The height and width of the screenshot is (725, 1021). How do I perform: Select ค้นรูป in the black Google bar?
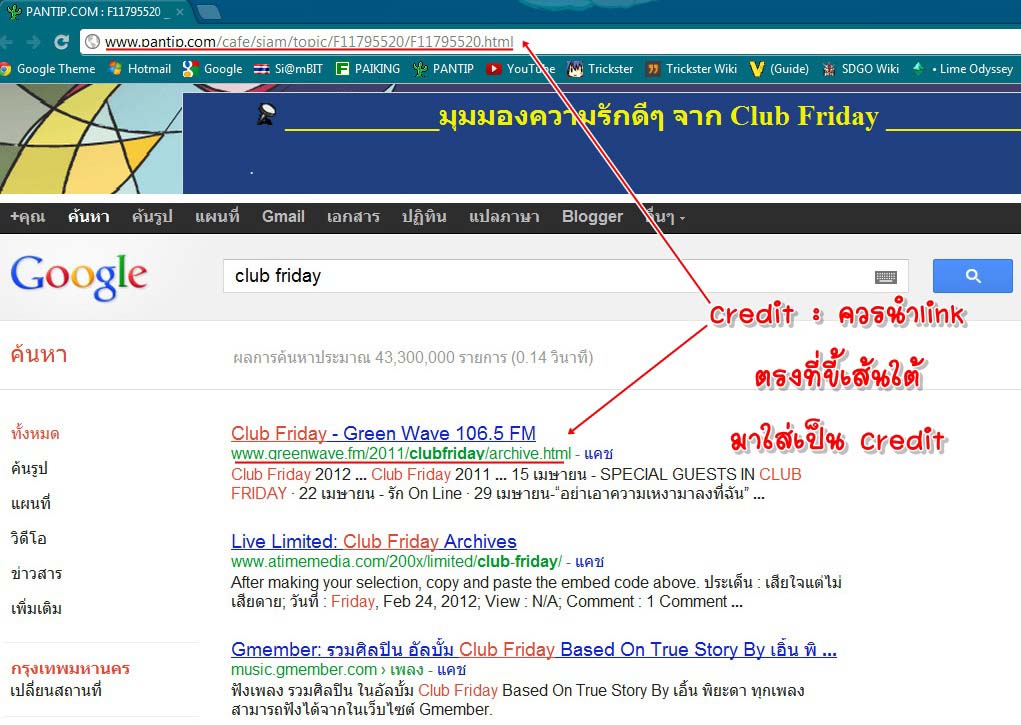152,216
